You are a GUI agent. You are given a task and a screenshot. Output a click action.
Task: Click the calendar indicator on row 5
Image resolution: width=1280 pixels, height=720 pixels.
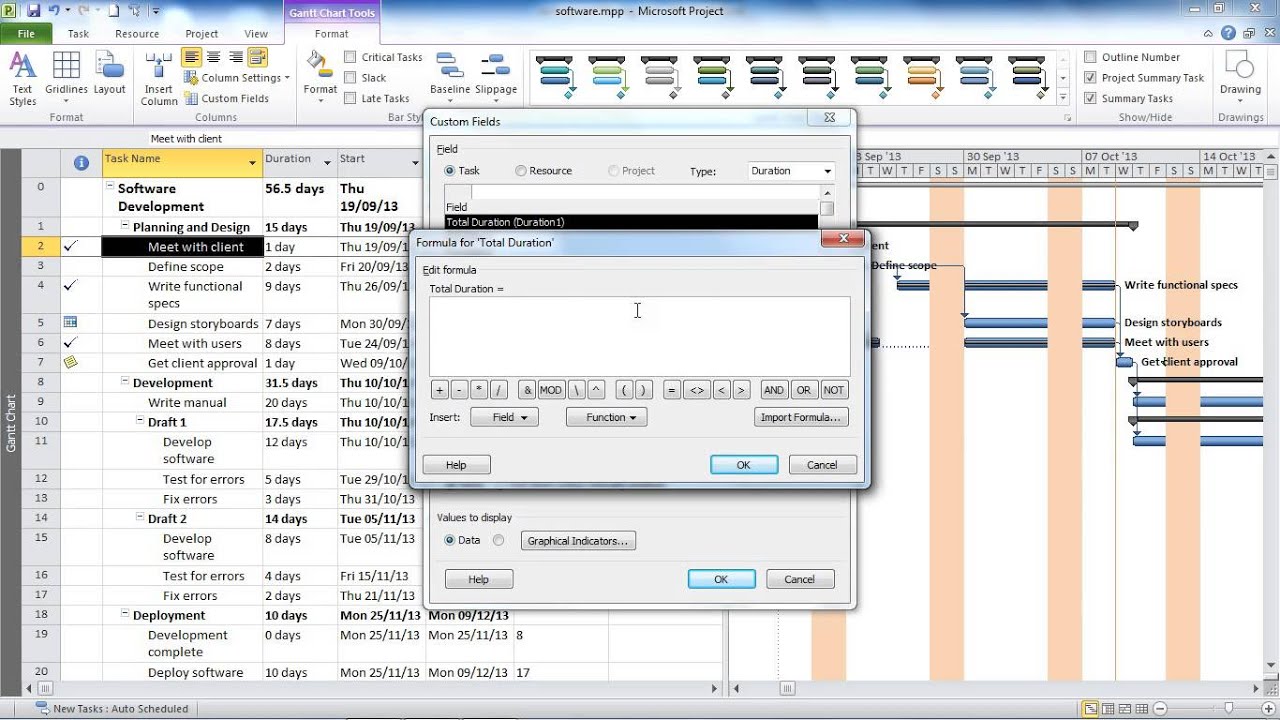tap(70, 322)
